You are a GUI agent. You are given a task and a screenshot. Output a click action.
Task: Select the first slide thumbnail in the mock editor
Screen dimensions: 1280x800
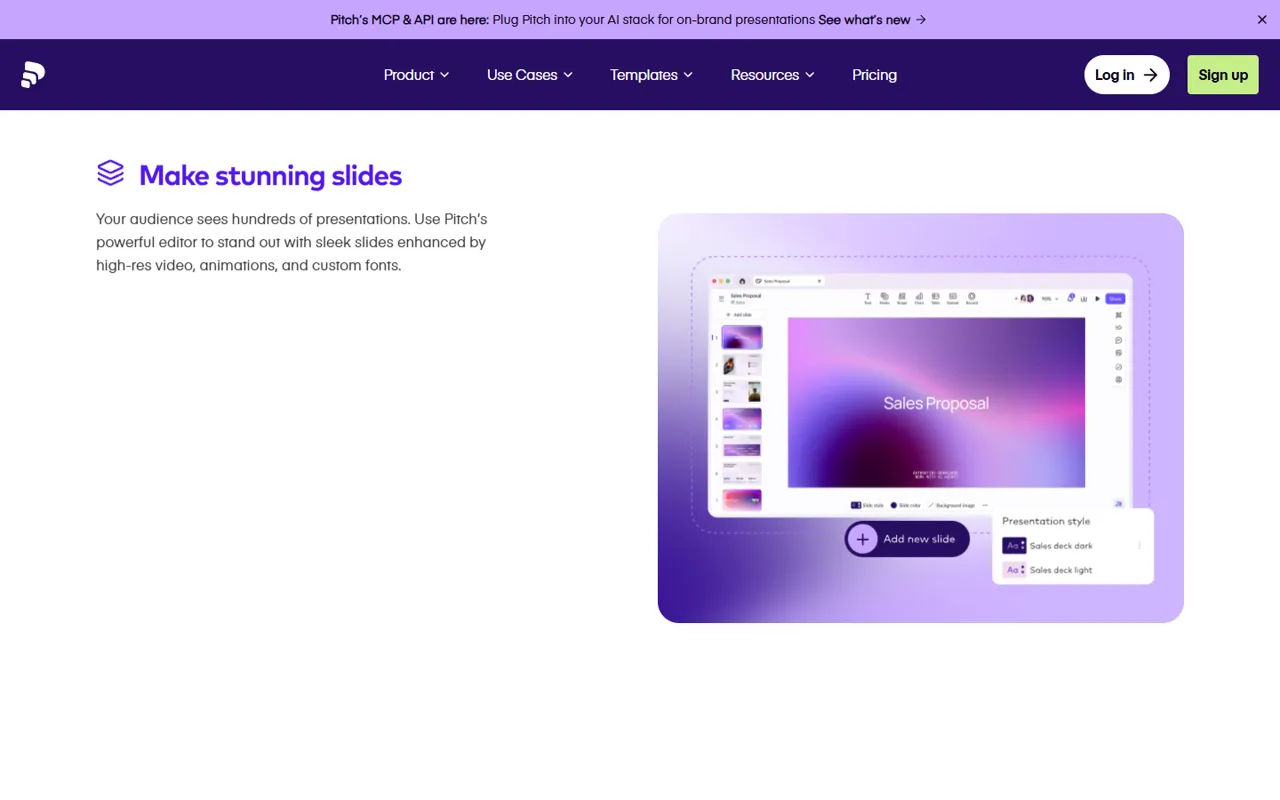(x=742, y=337)
